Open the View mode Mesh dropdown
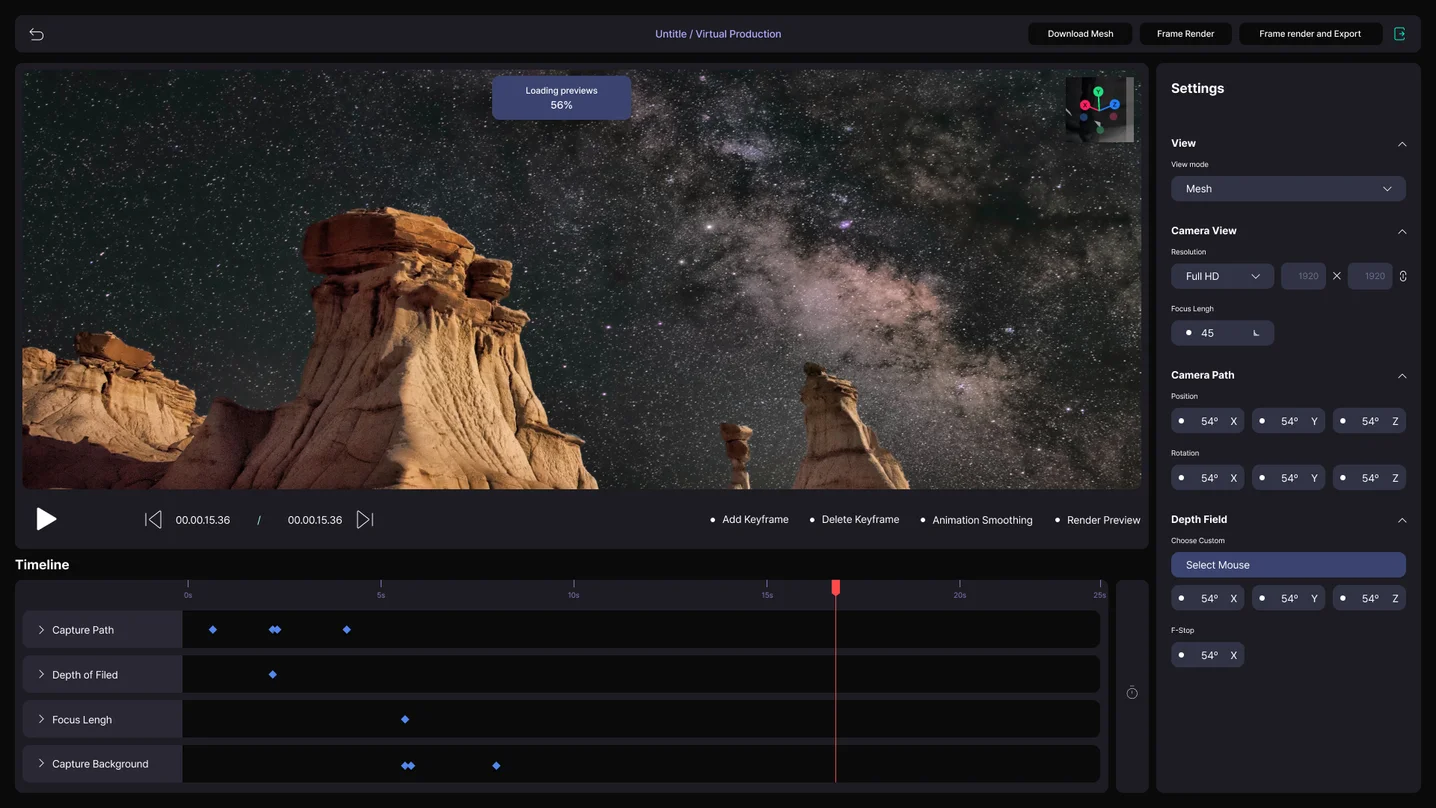This screenshot has width=1436, height=808. click(x=1288, y=188)
